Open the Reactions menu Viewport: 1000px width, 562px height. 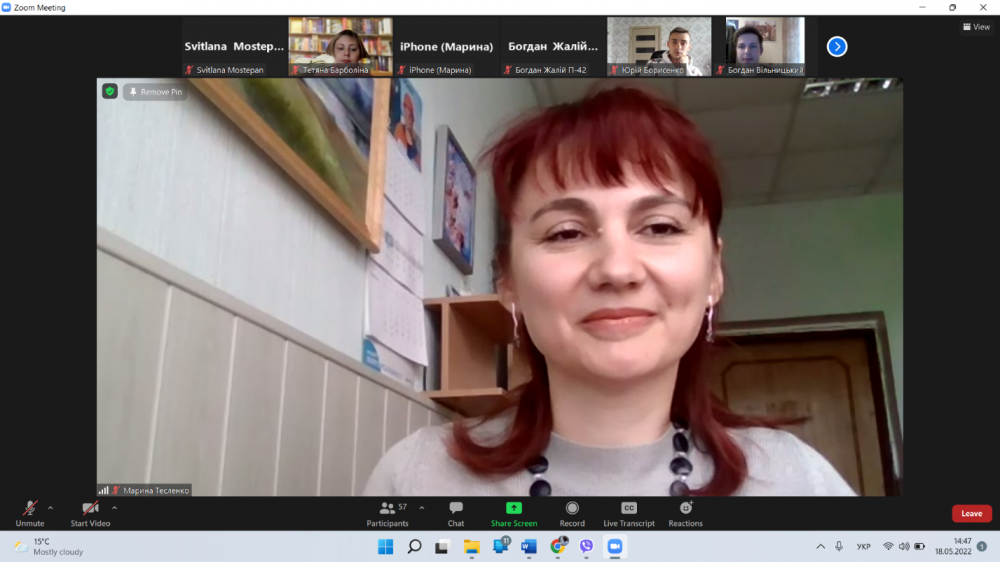point(685,511)
